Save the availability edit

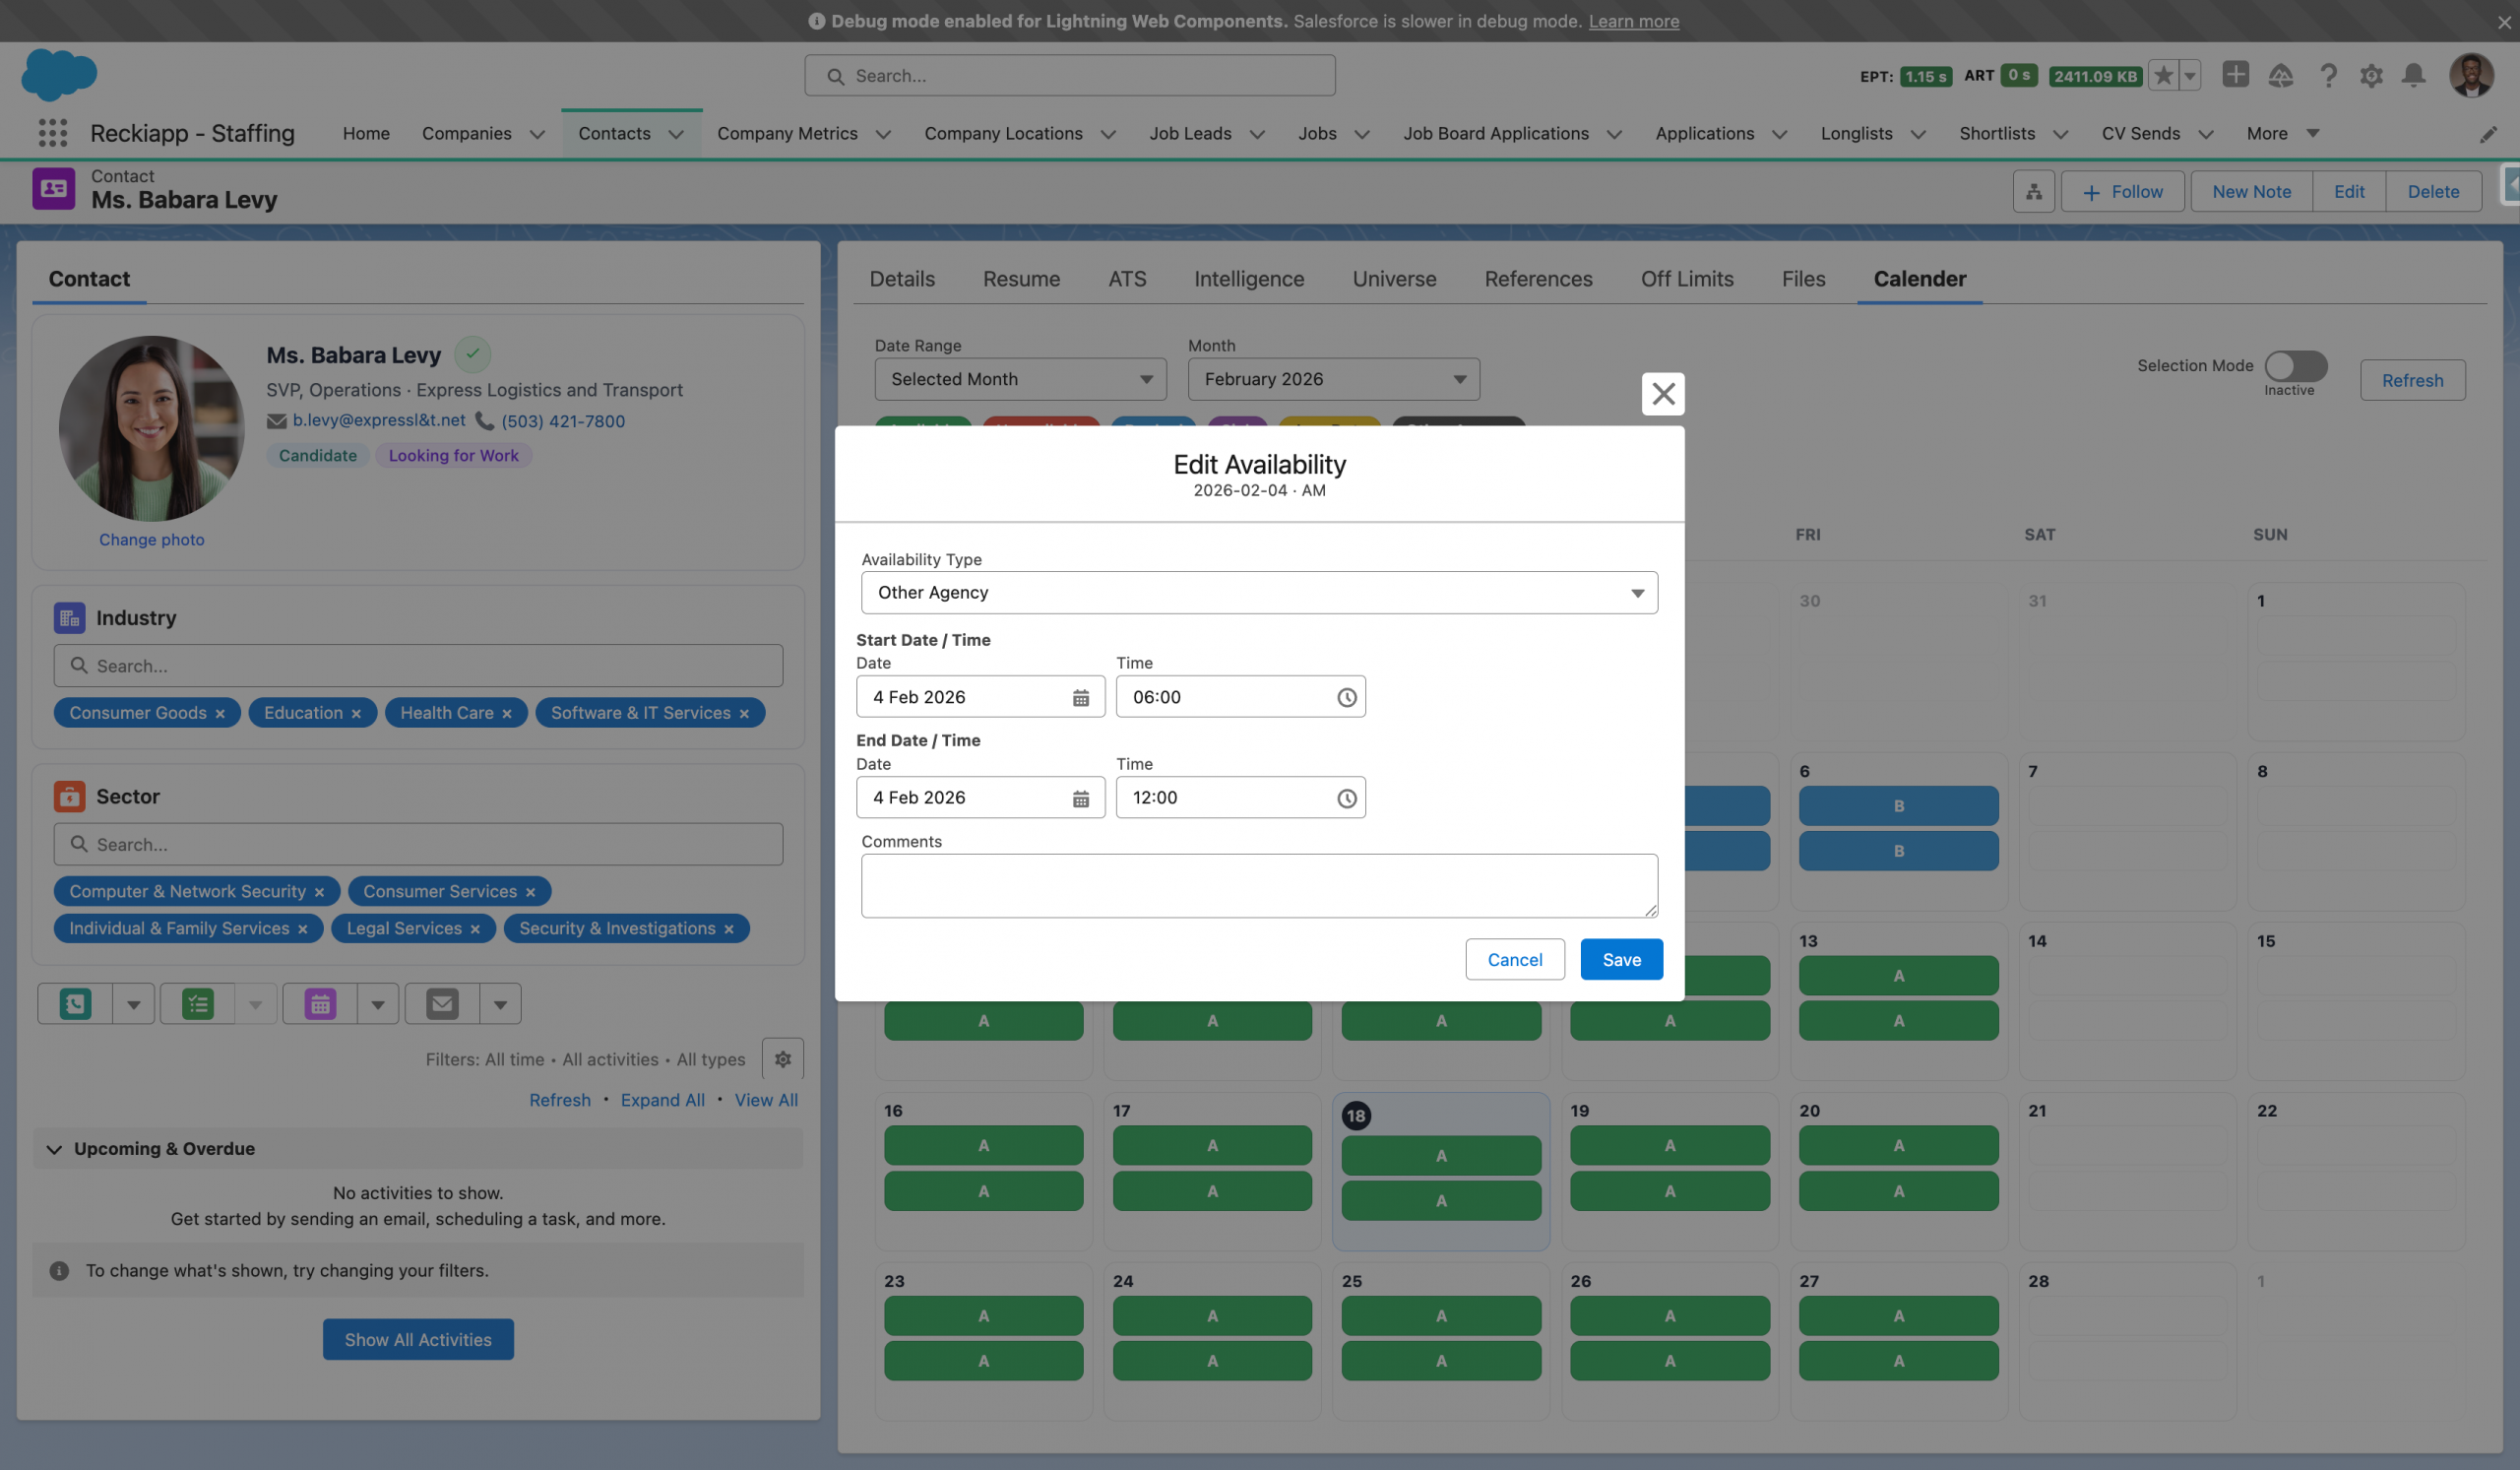1621,960
